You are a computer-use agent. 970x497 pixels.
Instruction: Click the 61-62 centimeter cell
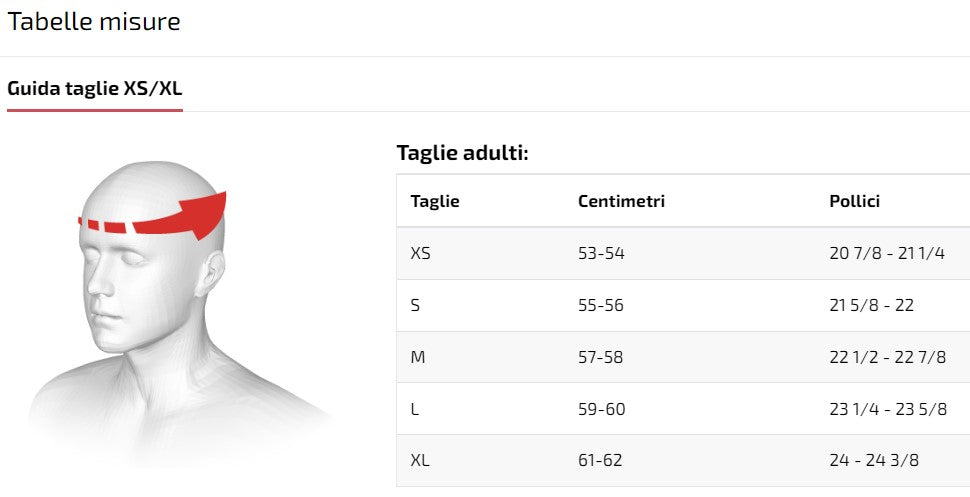600,460
